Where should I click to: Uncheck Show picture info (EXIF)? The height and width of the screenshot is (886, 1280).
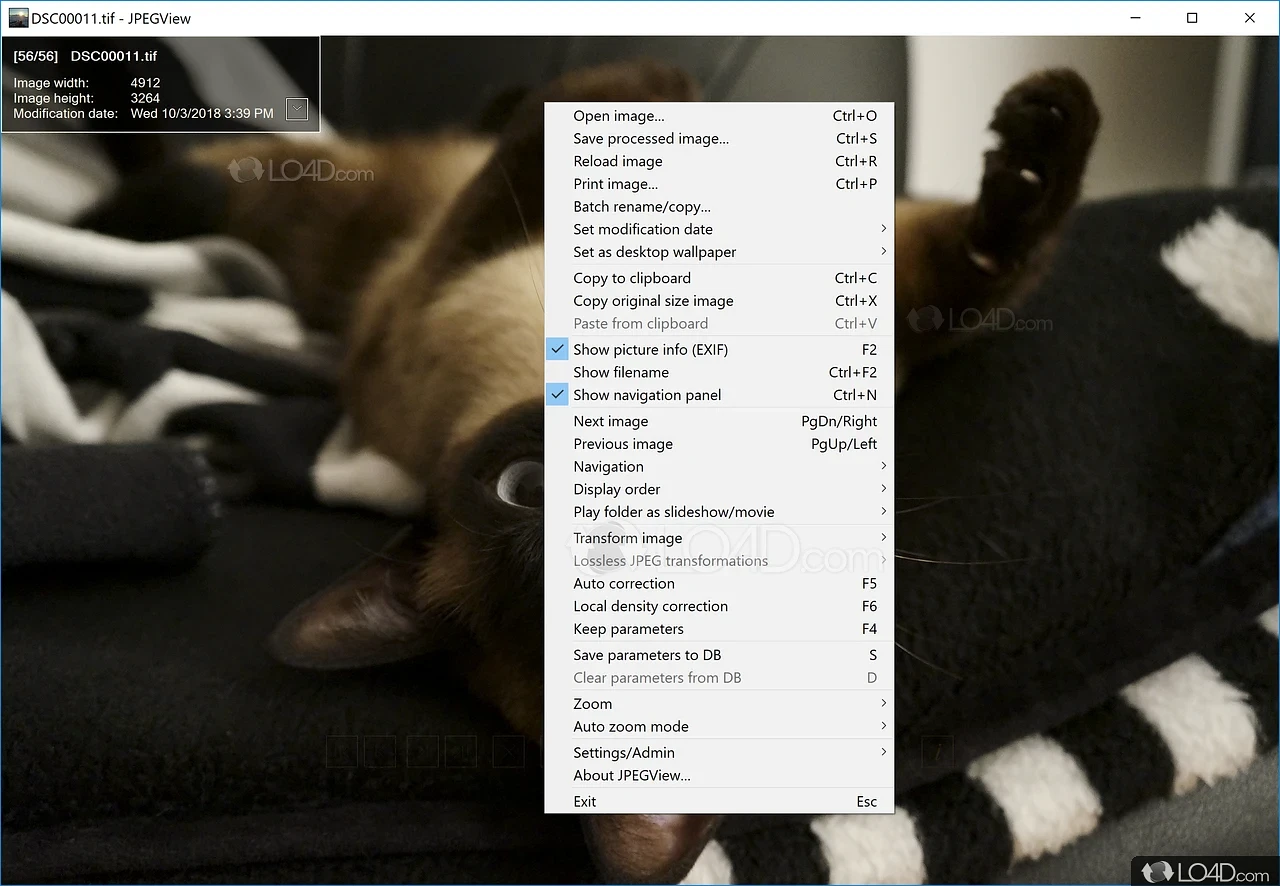650,349
